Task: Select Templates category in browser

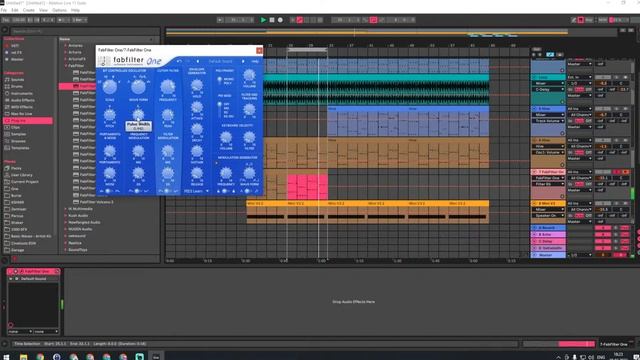Action: pyautogui.click(x=20, y=148)
